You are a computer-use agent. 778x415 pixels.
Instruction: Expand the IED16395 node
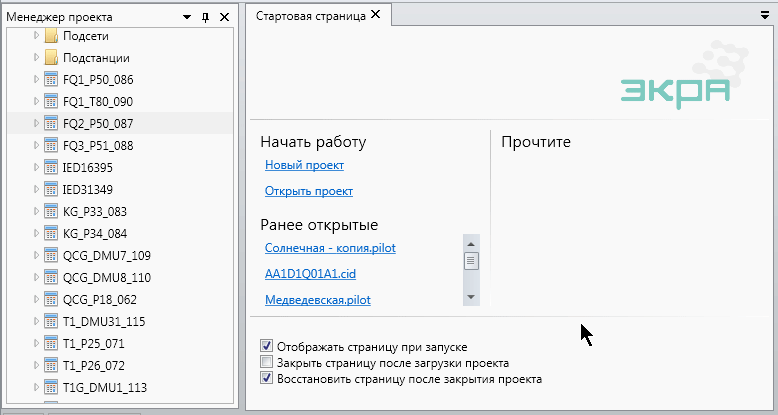36,167
